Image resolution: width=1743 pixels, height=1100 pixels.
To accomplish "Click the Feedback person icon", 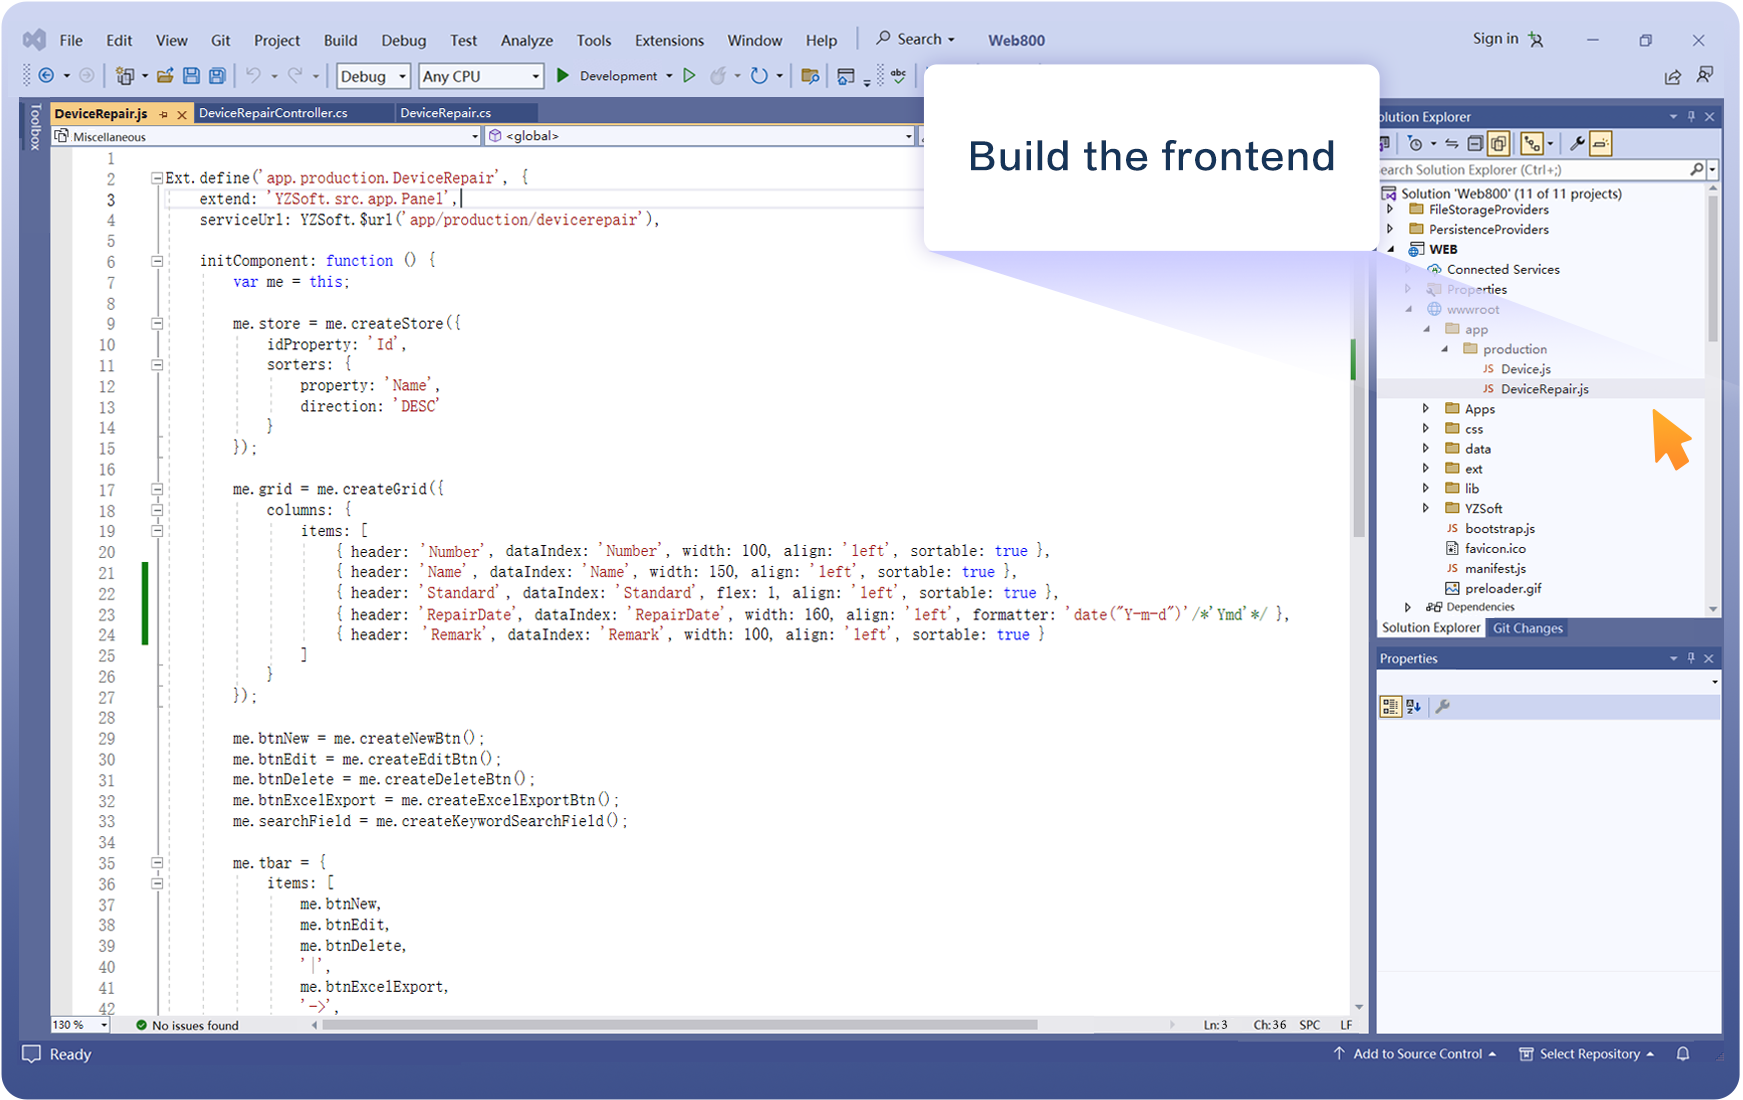I will point(1705,75).
